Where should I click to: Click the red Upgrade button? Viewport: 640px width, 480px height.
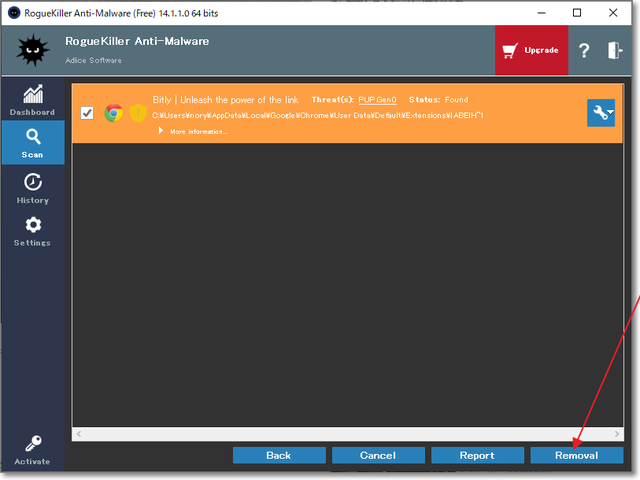pos(531,50)
